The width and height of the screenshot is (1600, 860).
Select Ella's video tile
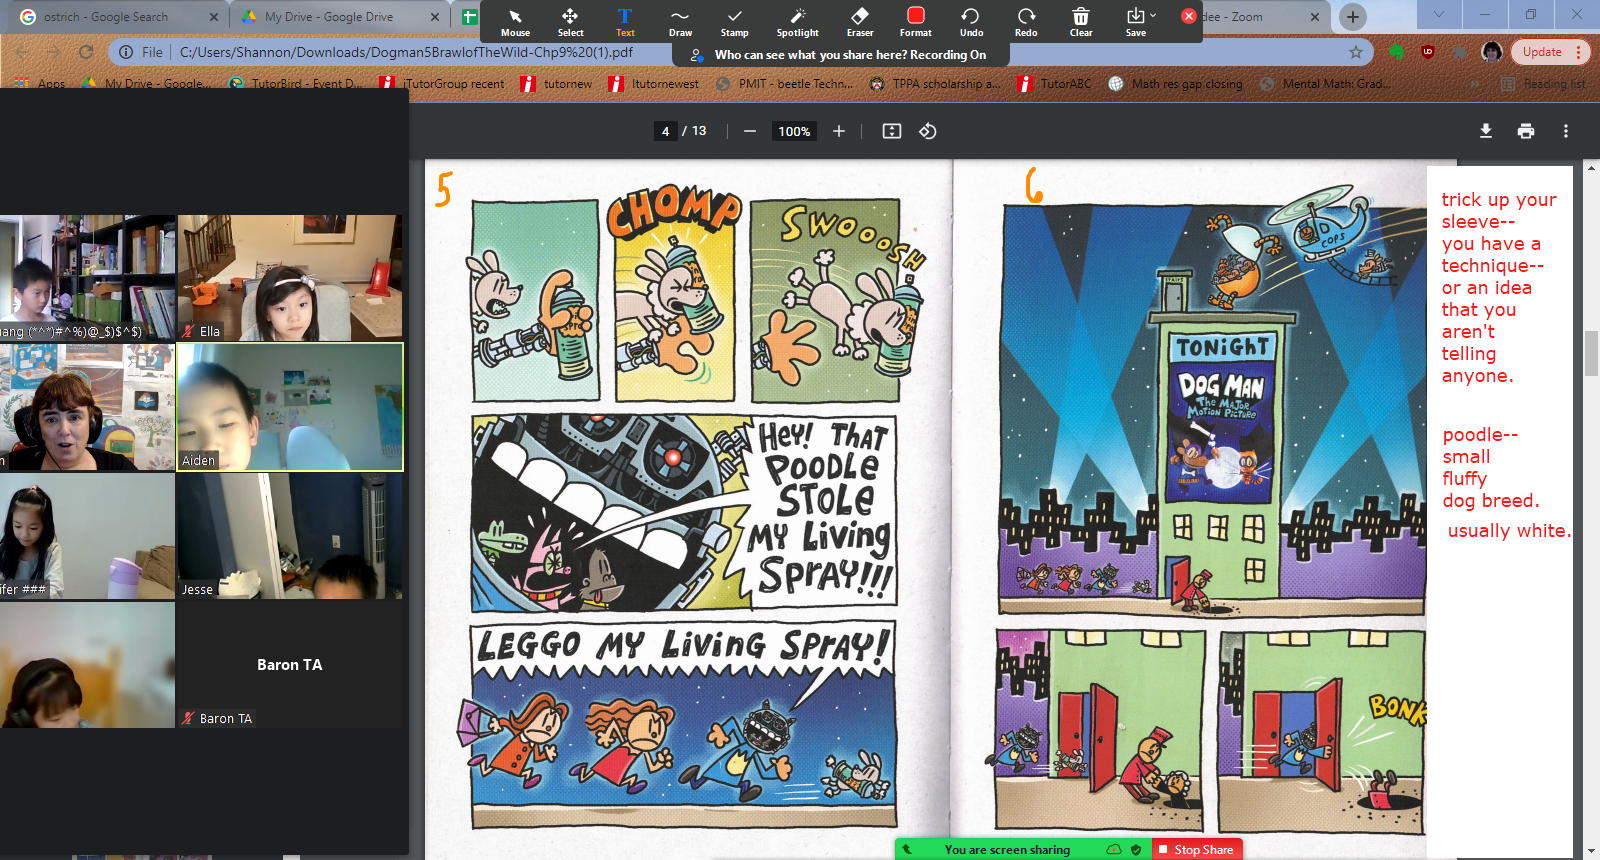click(x=289, y=278)
